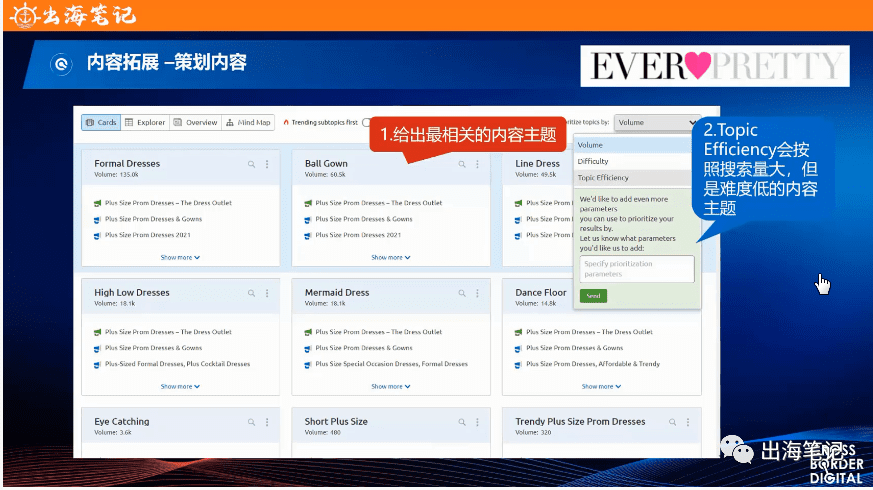Image resolution: width=873 pixels, height=490 pixels.
Task: Click green megaphone icon in Mermaid Dress card
Action: tap(308, 332)
